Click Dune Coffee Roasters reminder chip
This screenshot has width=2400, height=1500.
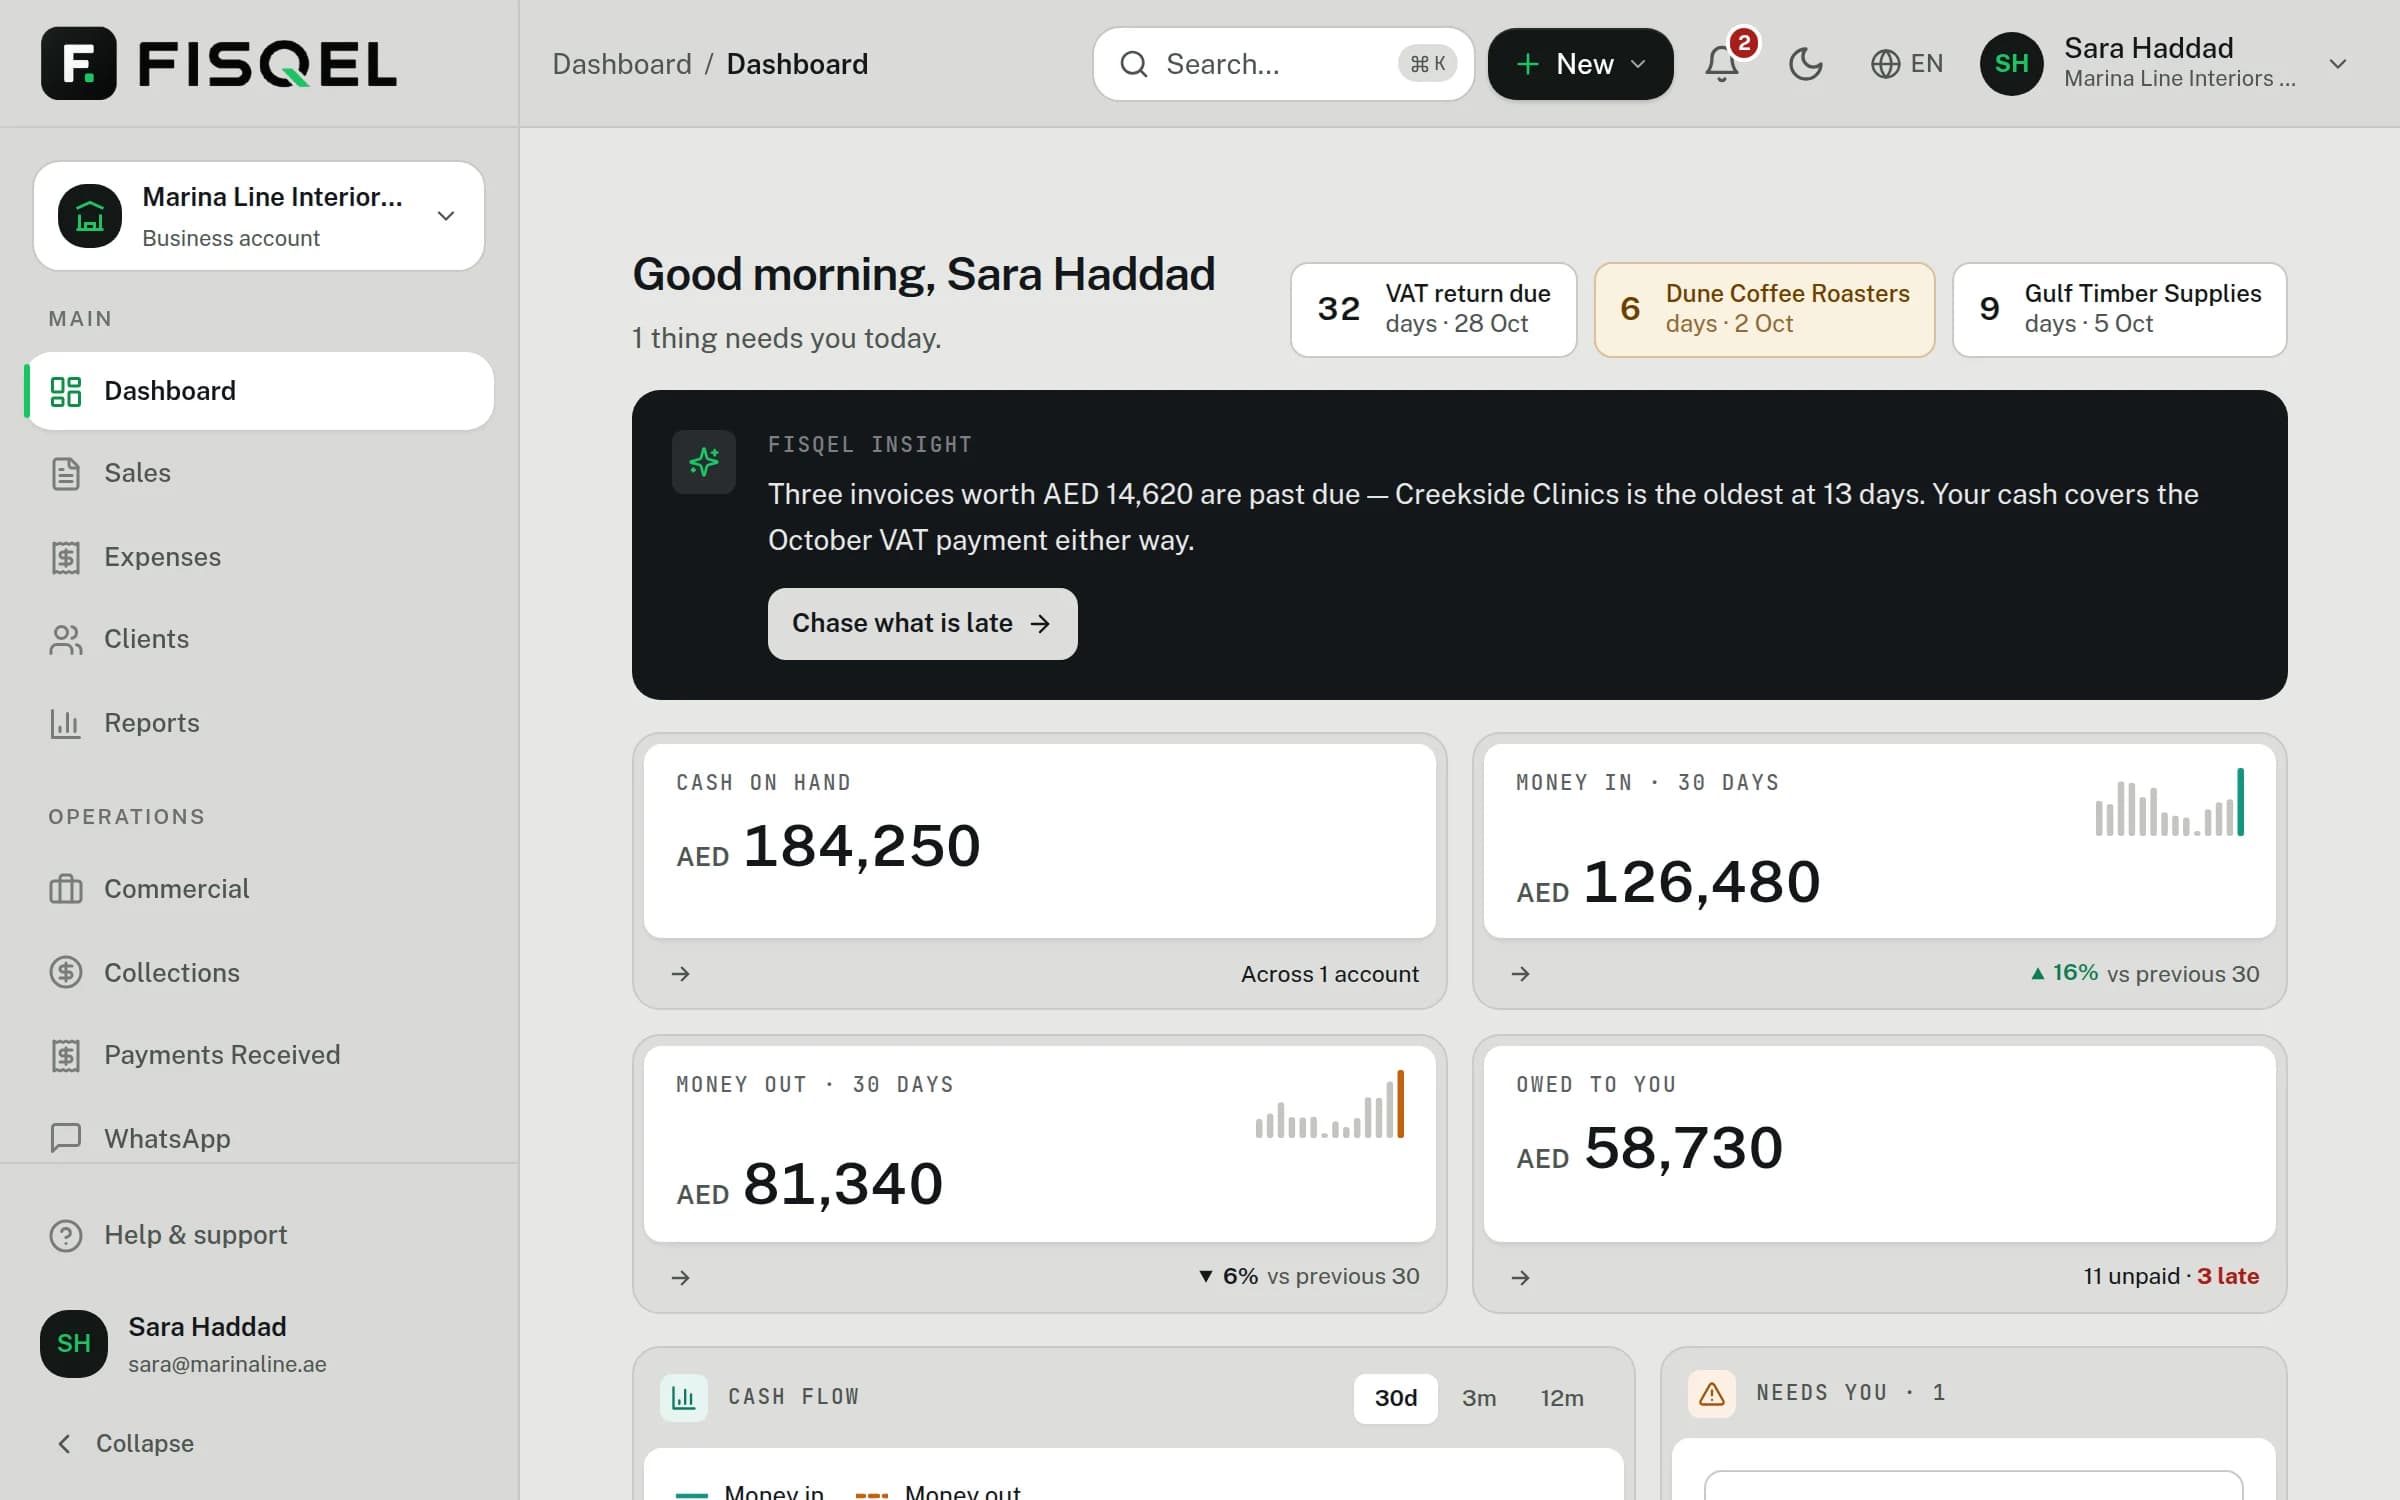point(1764,309)
